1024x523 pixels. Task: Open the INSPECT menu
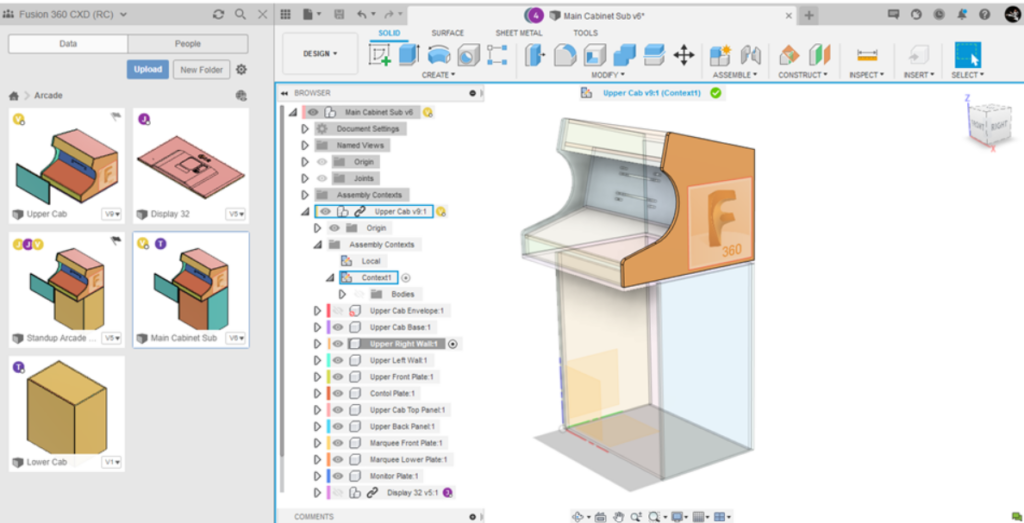[867, 75]
